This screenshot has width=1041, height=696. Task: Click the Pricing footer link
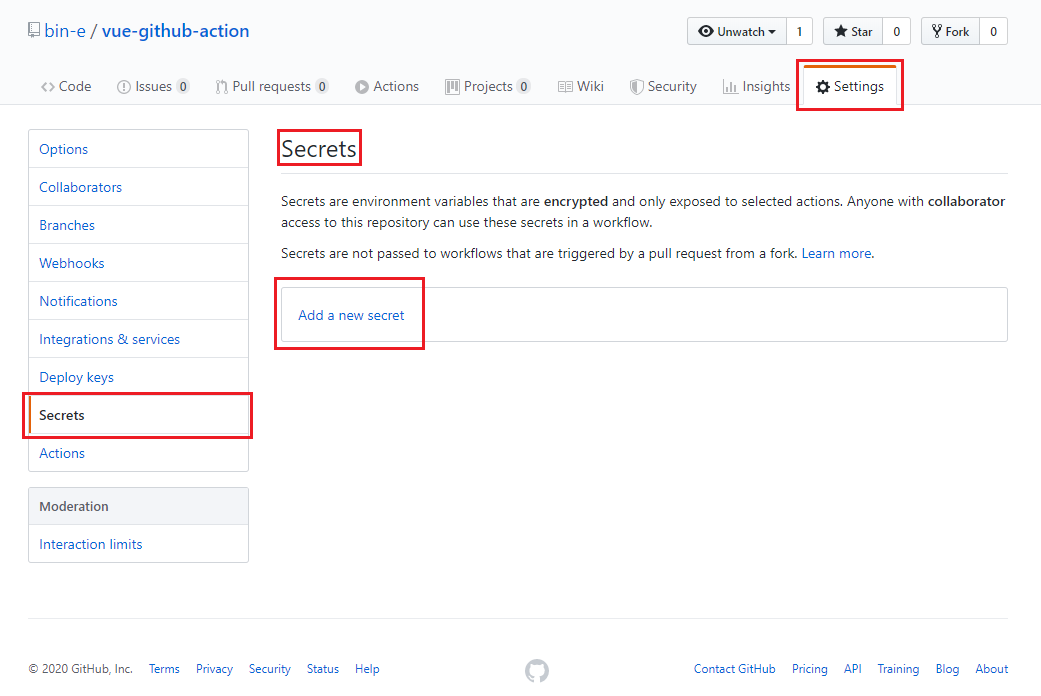click(x=809, y=669)
